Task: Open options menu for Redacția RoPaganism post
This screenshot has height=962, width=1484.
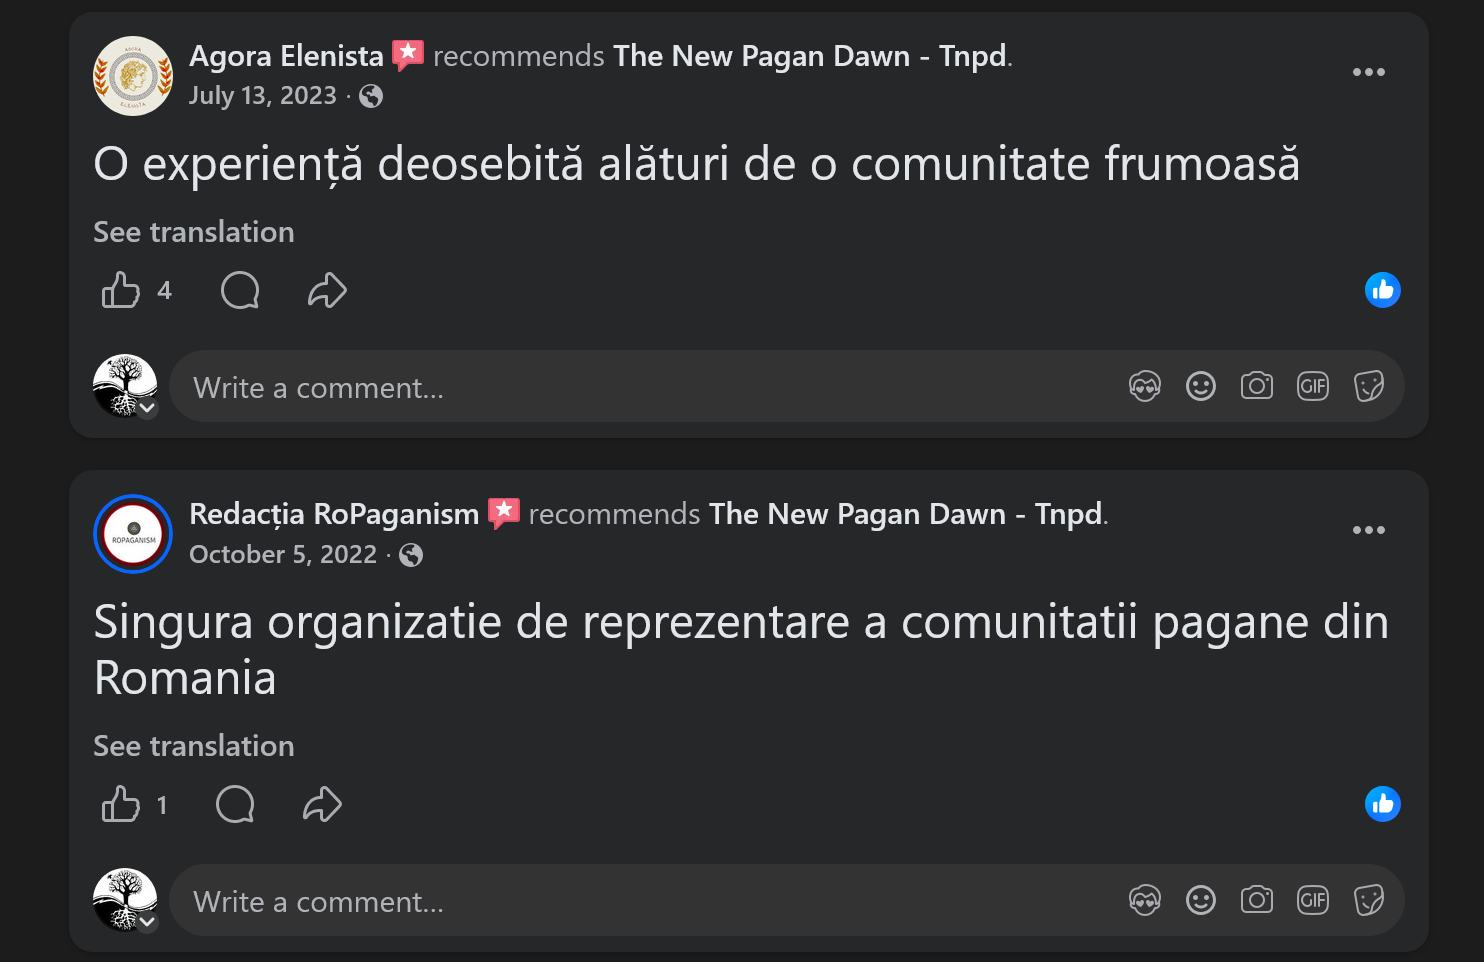Action: point(1368,530)
